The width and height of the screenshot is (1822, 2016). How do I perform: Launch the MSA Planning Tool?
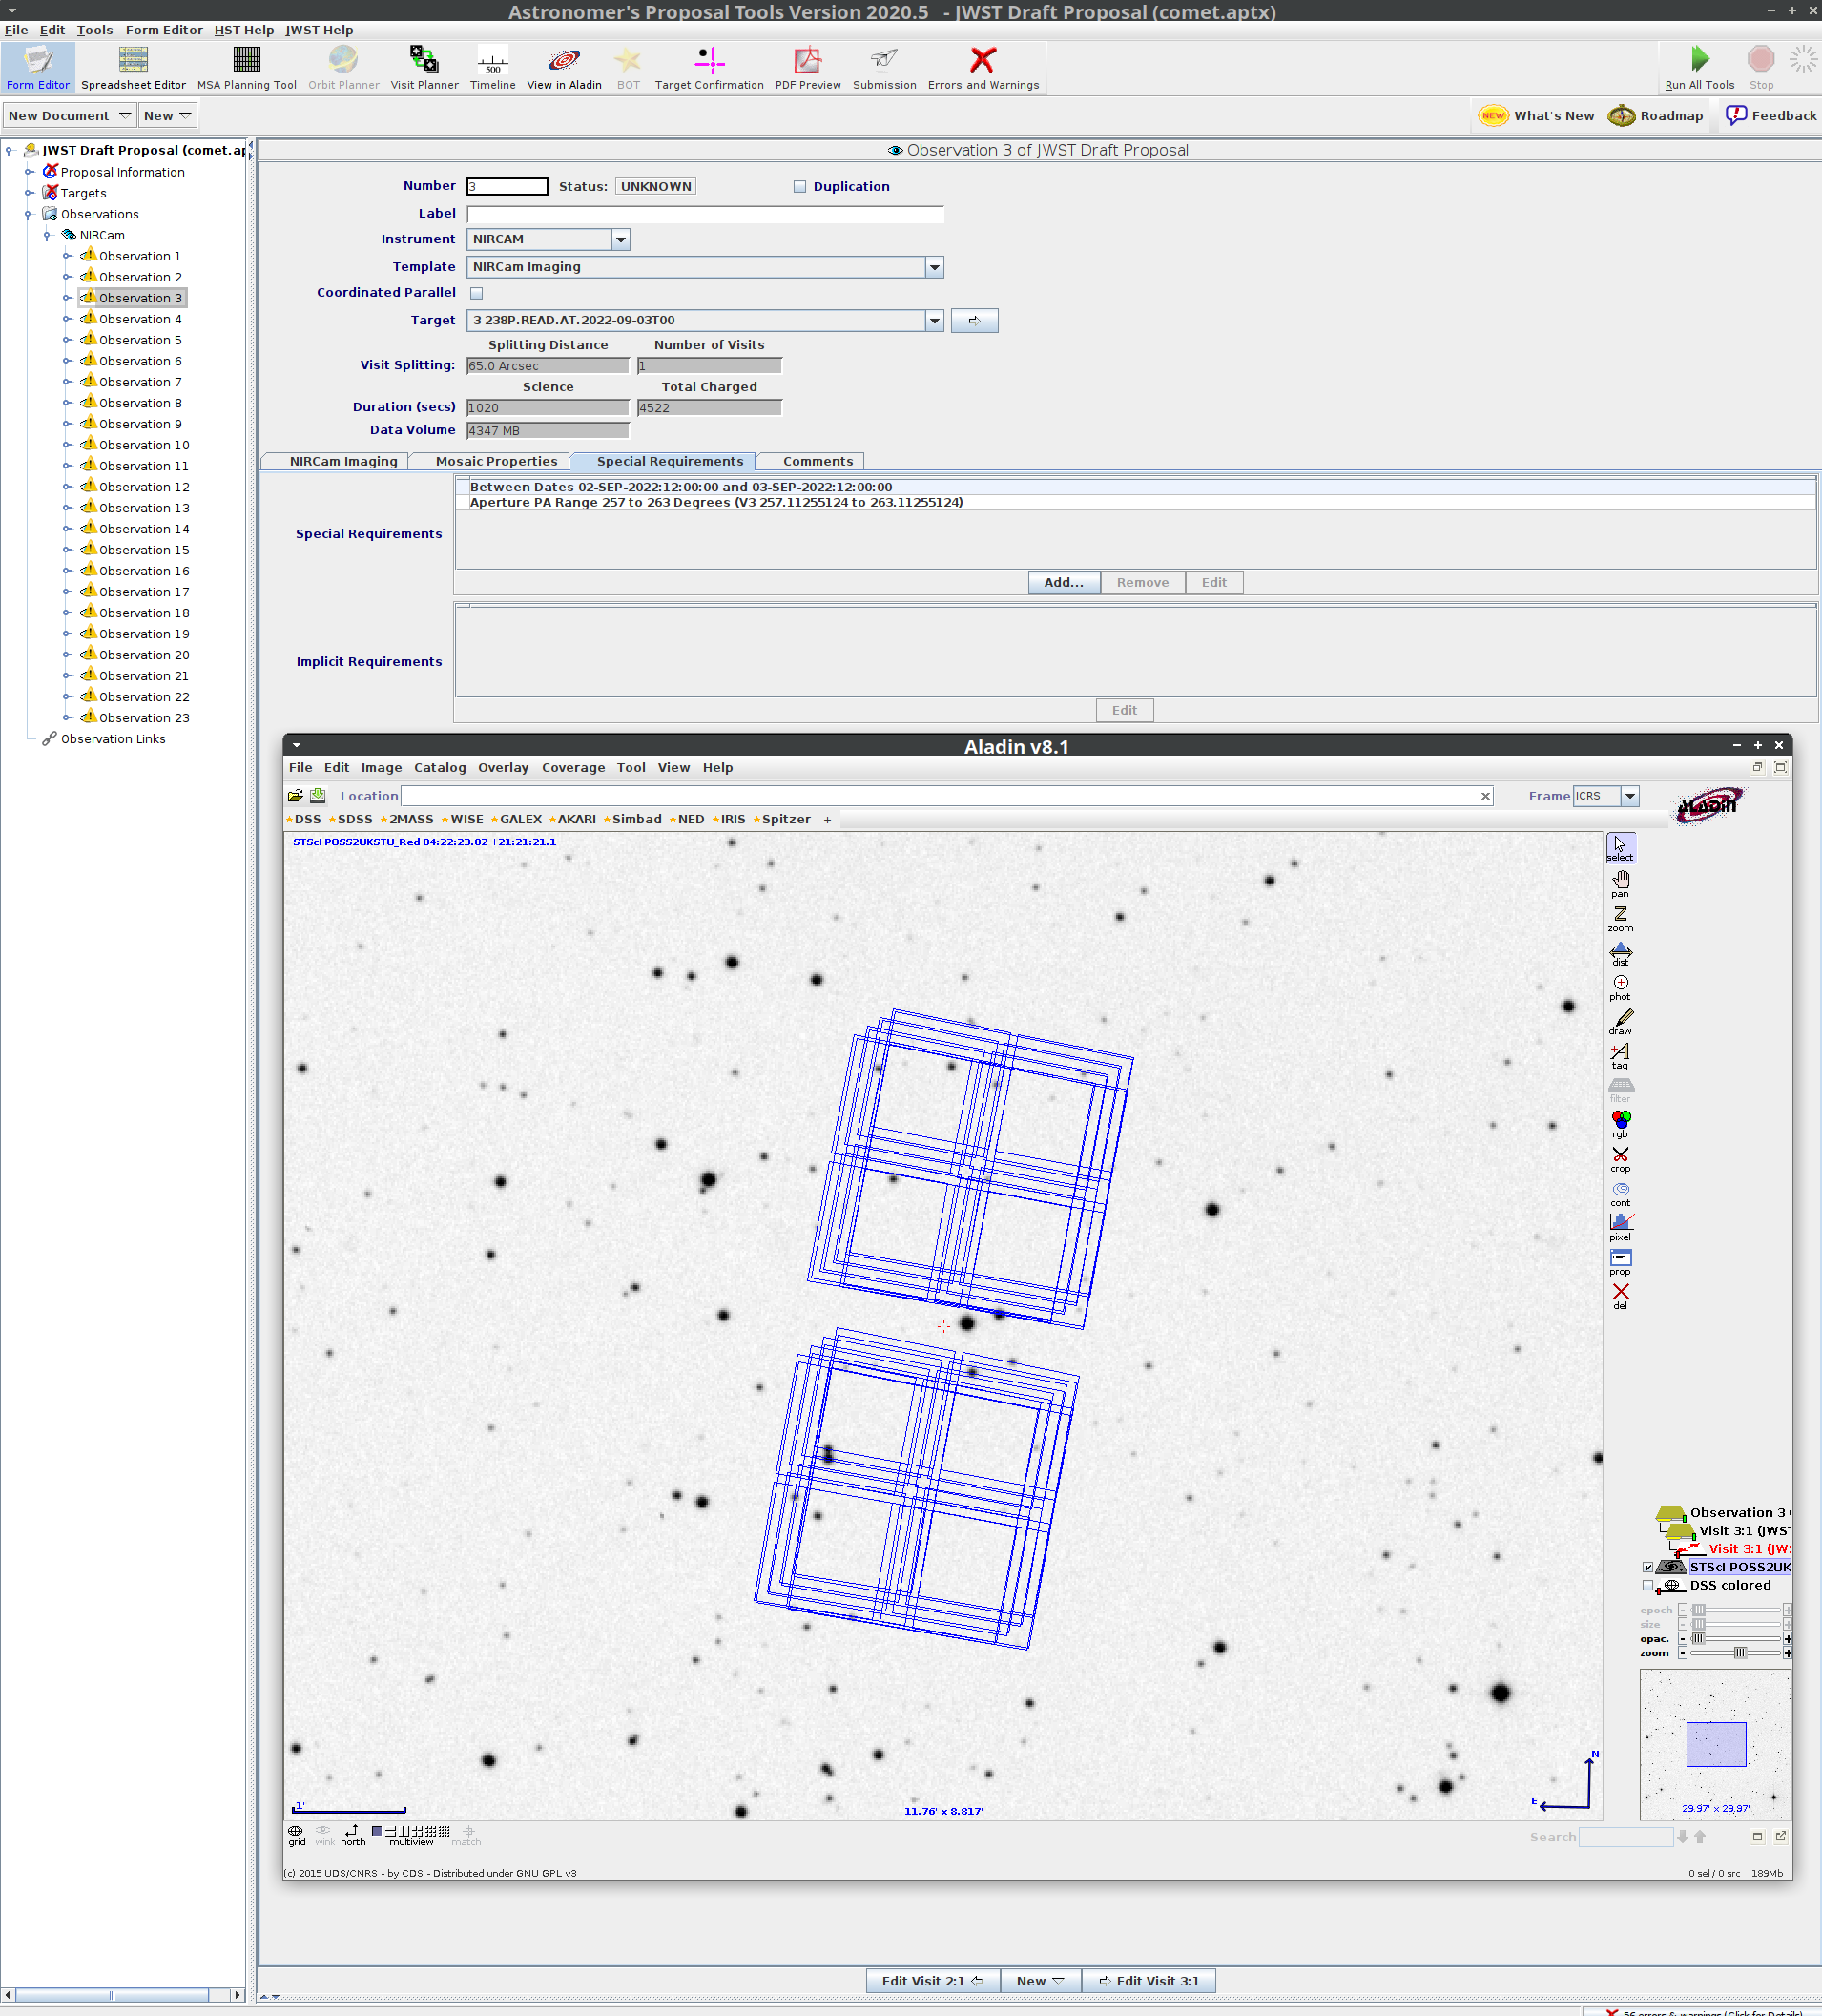click(247, 67)
